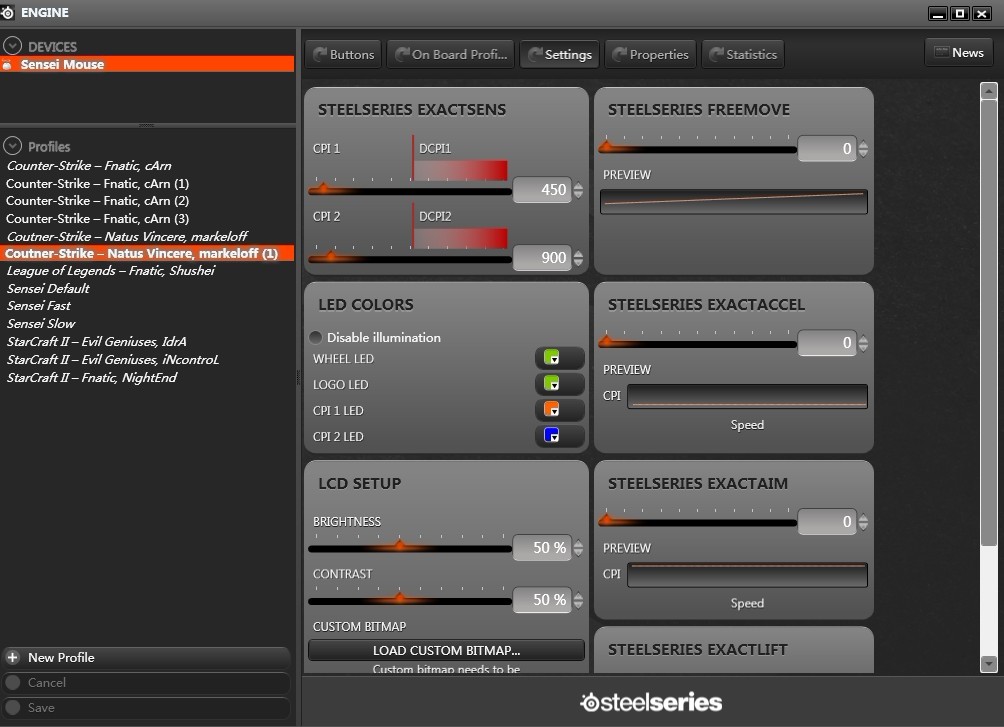
Task: Select StarCraft II – Evil Geniuses, iNcontroL profile
Action: (x=113, y=359)
